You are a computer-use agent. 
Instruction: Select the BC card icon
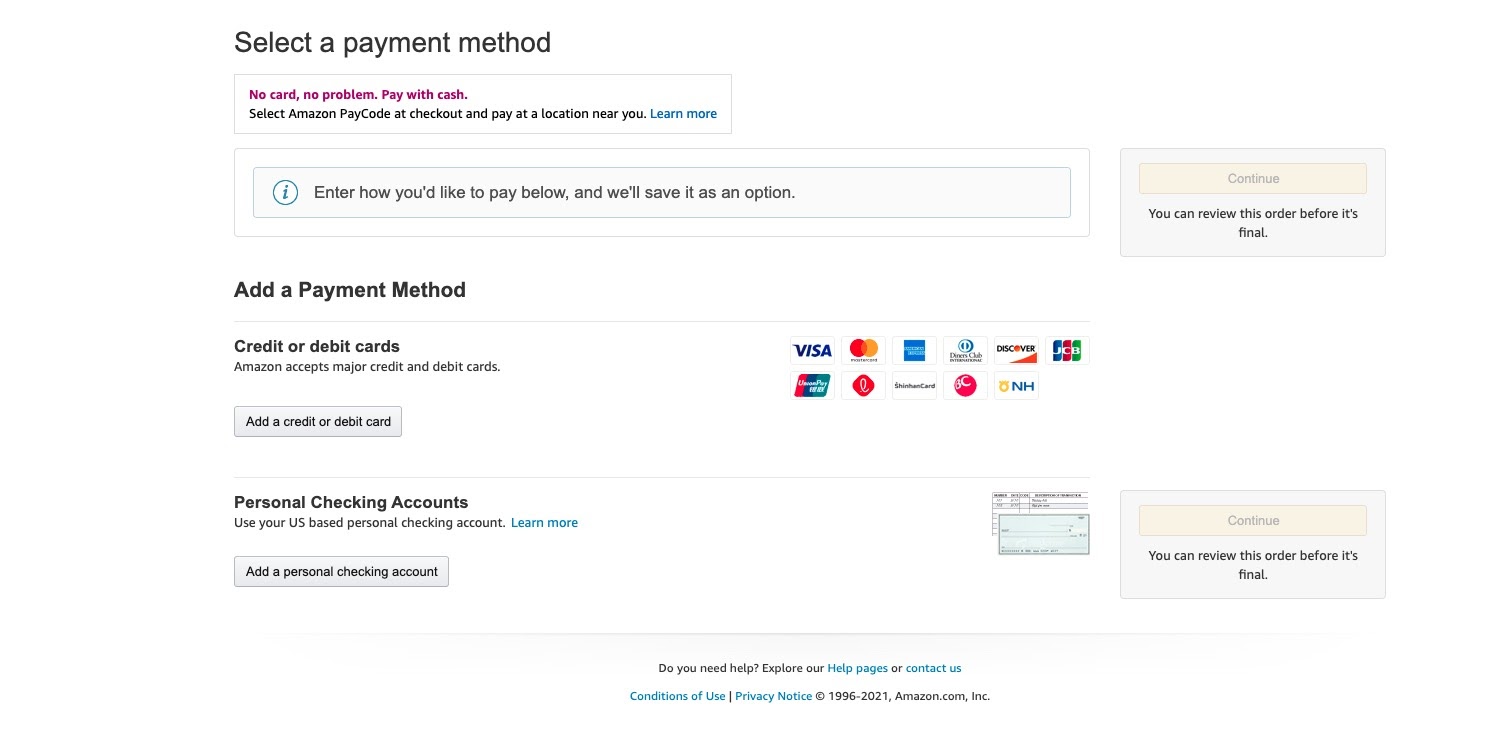coord(965,386)
